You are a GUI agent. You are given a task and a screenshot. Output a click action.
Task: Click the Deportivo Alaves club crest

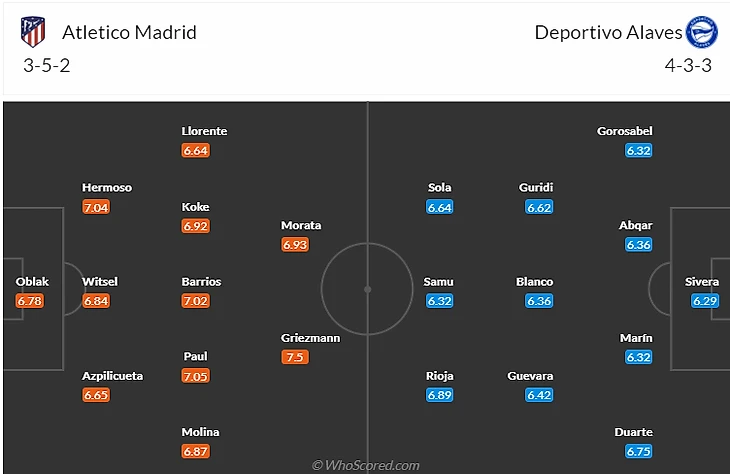tap(698, 32)
